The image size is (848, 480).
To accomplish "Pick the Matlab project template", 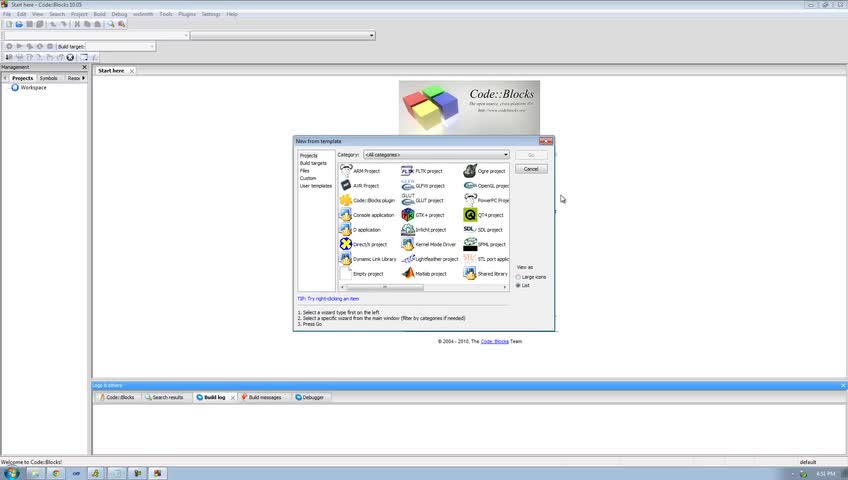I will 424,274.
